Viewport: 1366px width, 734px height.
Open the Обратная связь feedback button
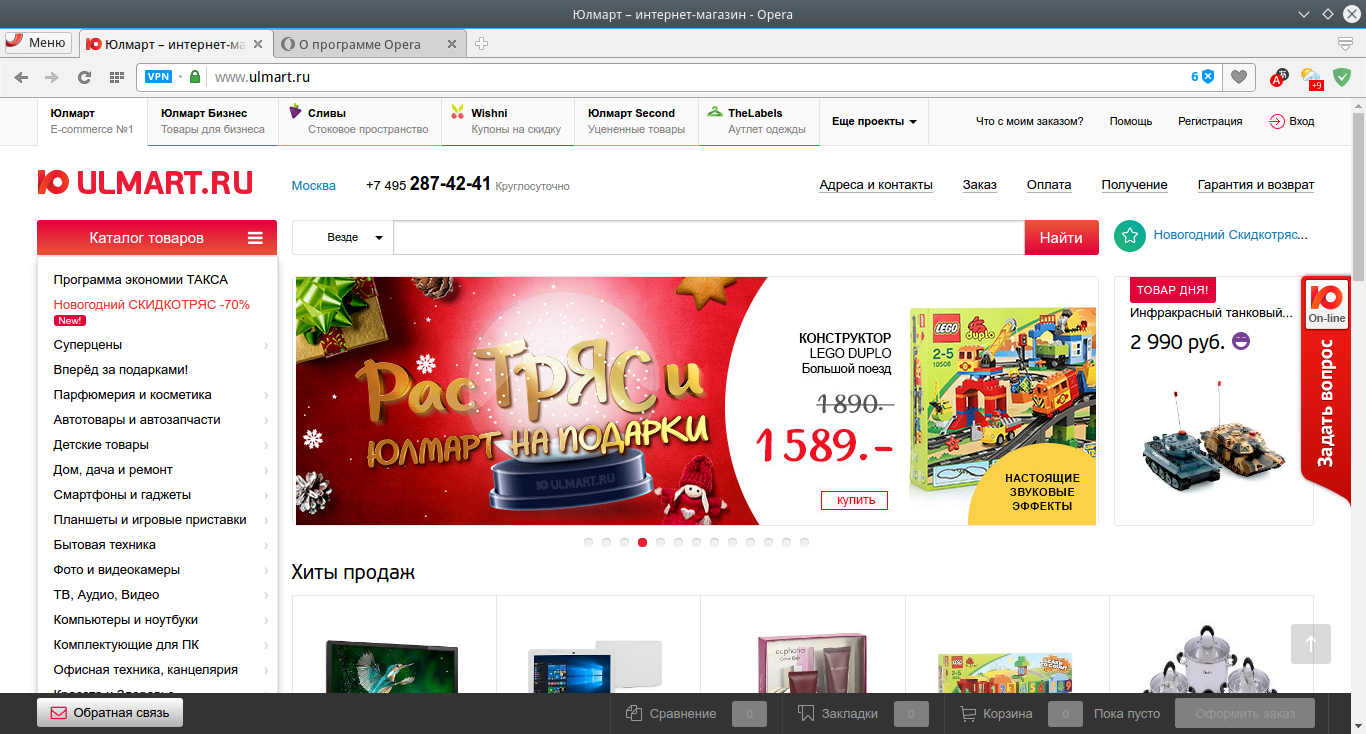[x=110, y=713]
